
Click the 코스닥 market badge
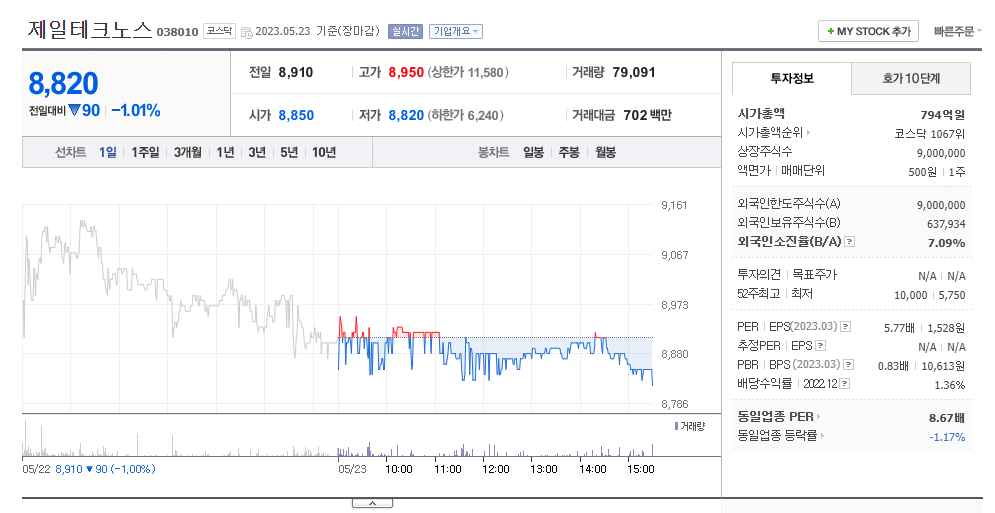(220, 31)
